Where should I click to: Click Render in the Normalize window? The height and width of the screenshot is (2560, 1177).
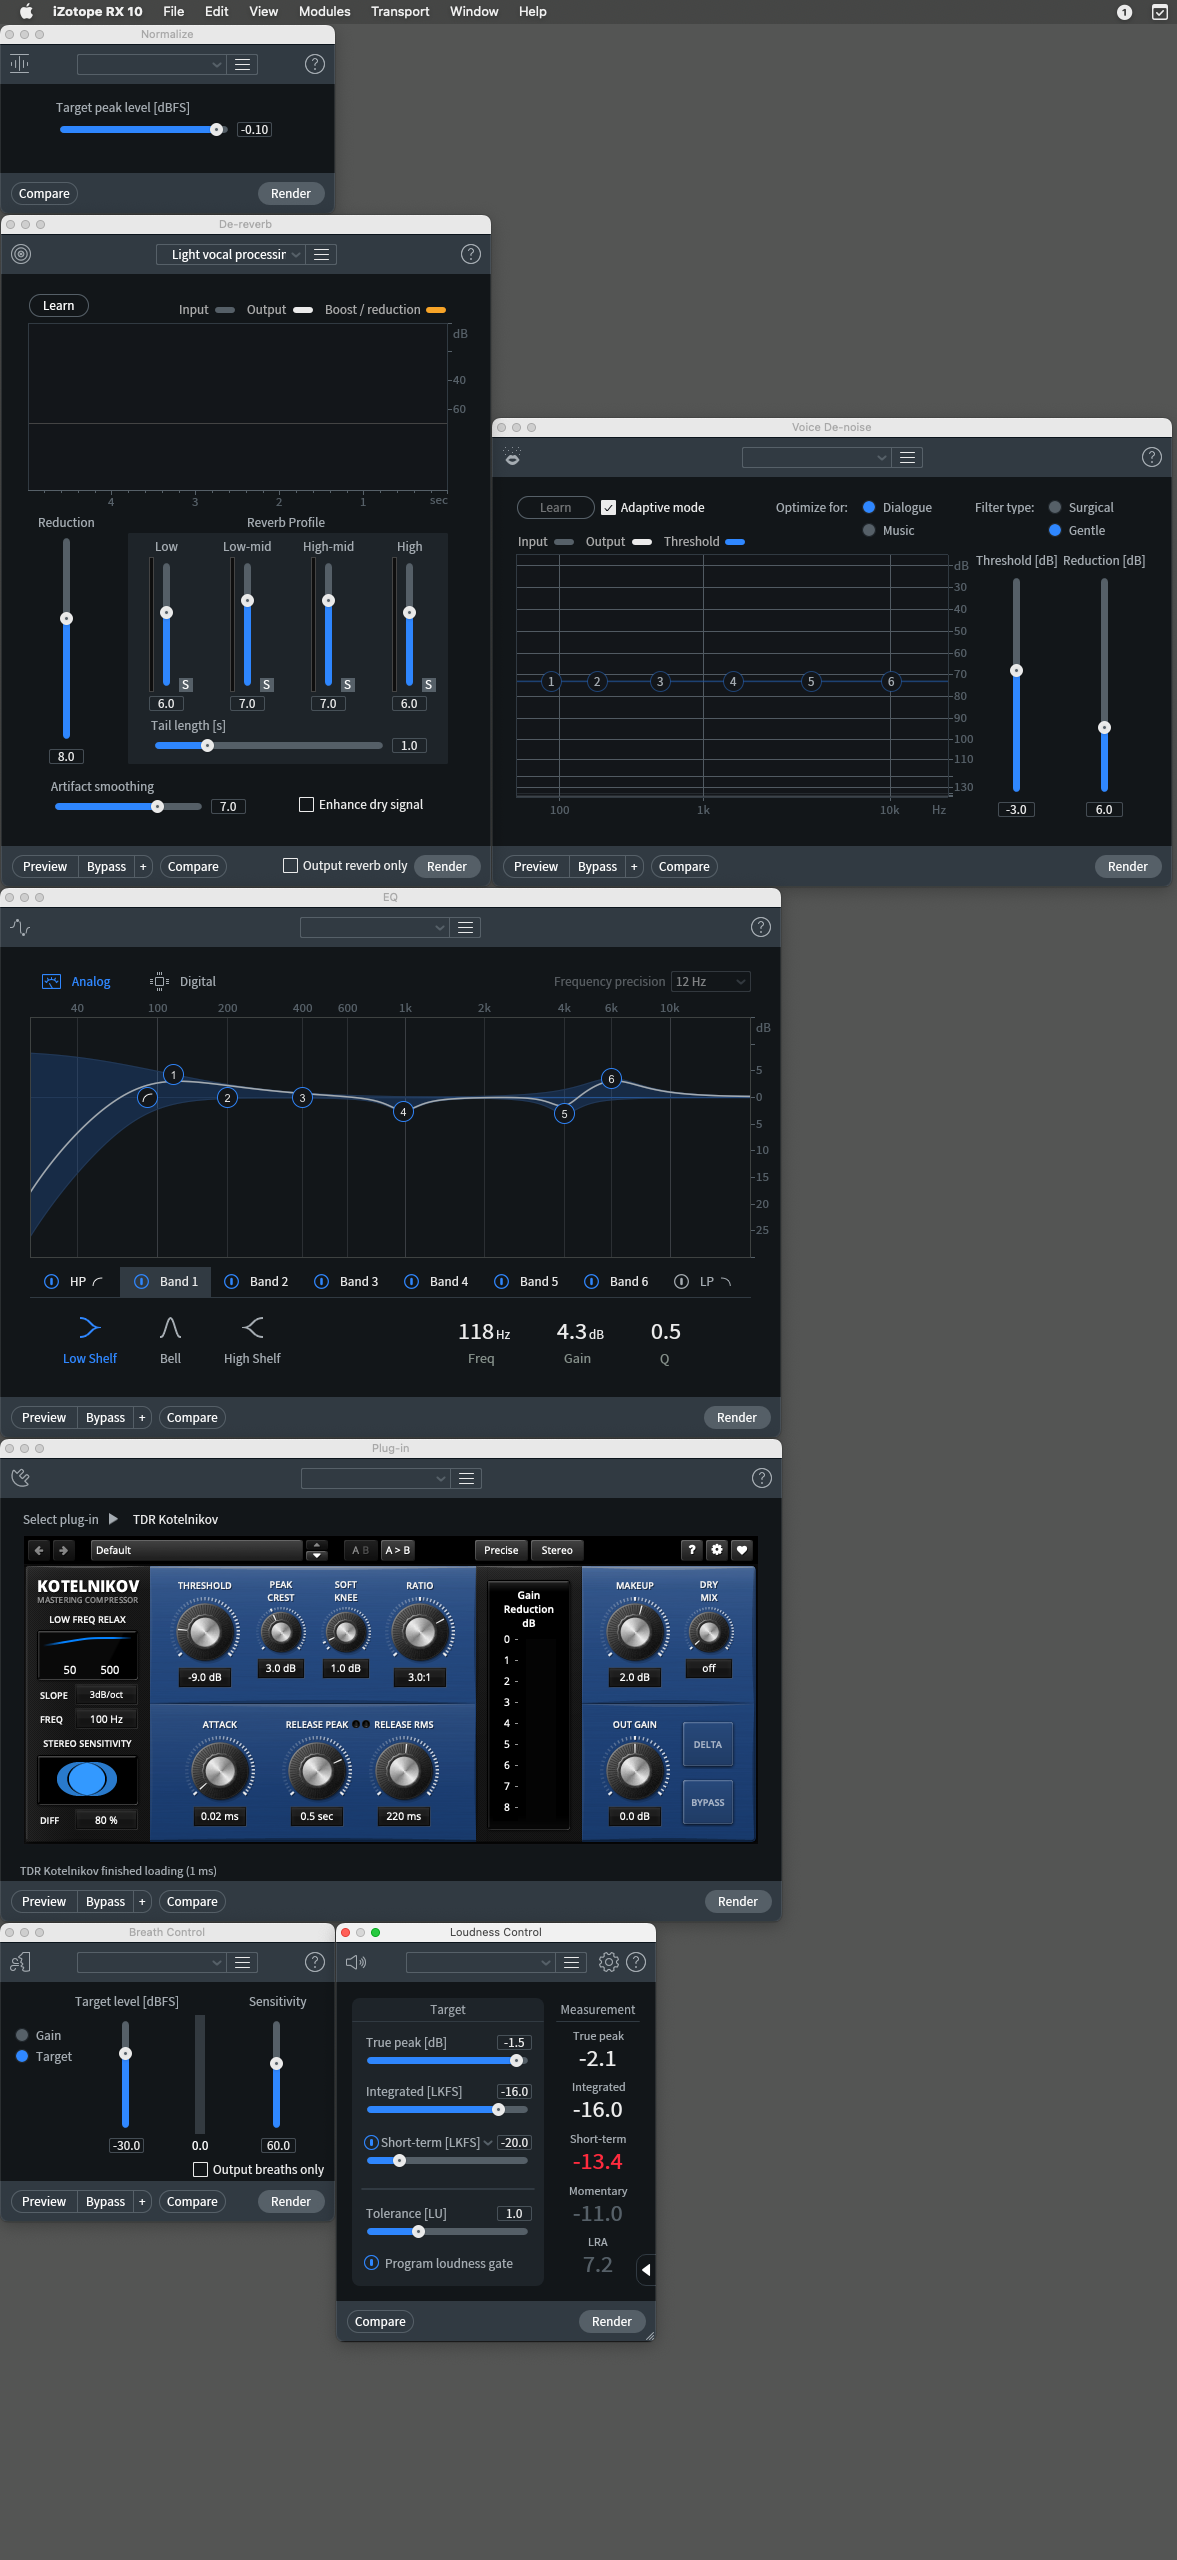pos(290,194)
